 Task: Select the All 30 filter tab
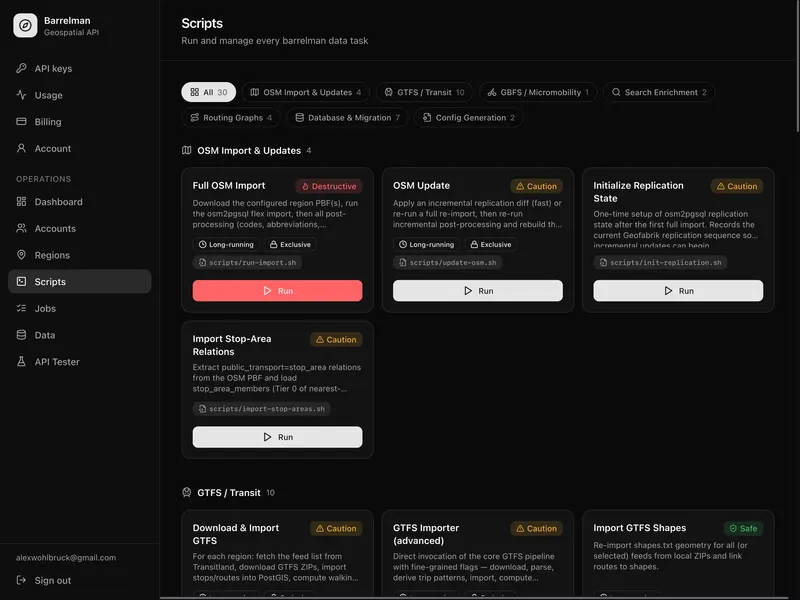[x=209, y=92]
